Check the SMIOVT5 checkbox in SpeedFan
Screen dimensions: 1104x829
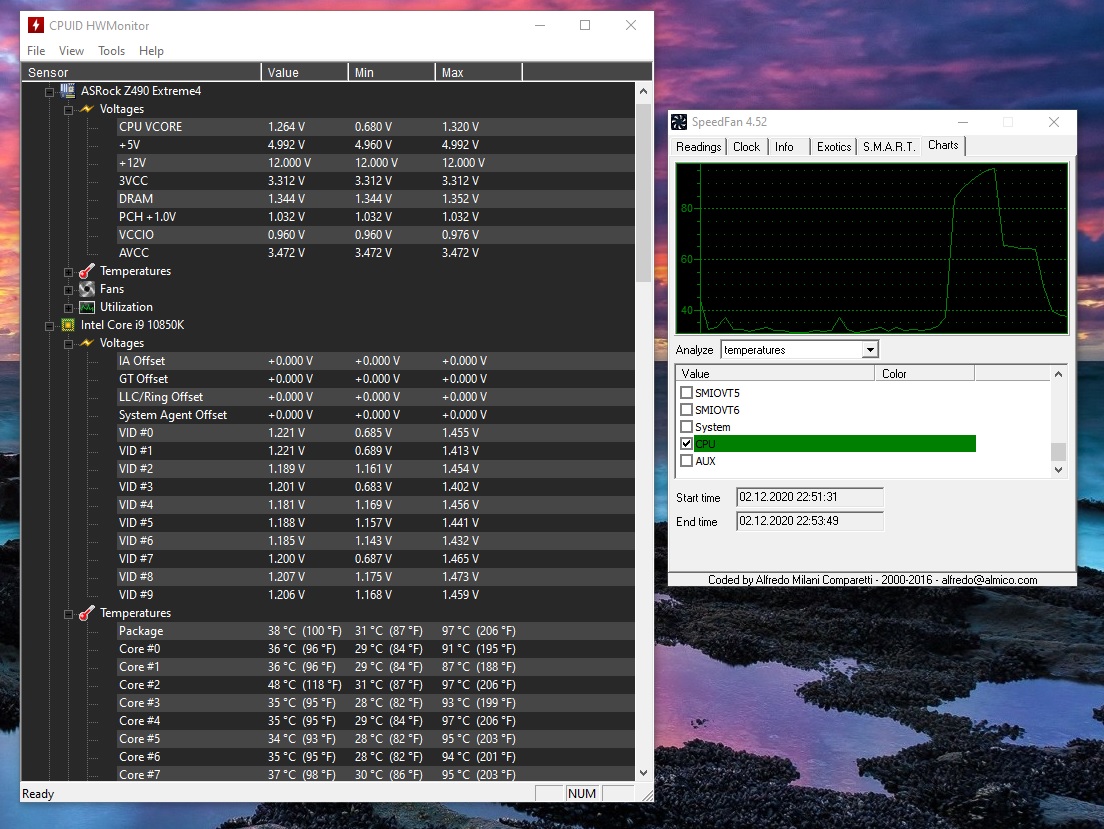coord(686,392)
